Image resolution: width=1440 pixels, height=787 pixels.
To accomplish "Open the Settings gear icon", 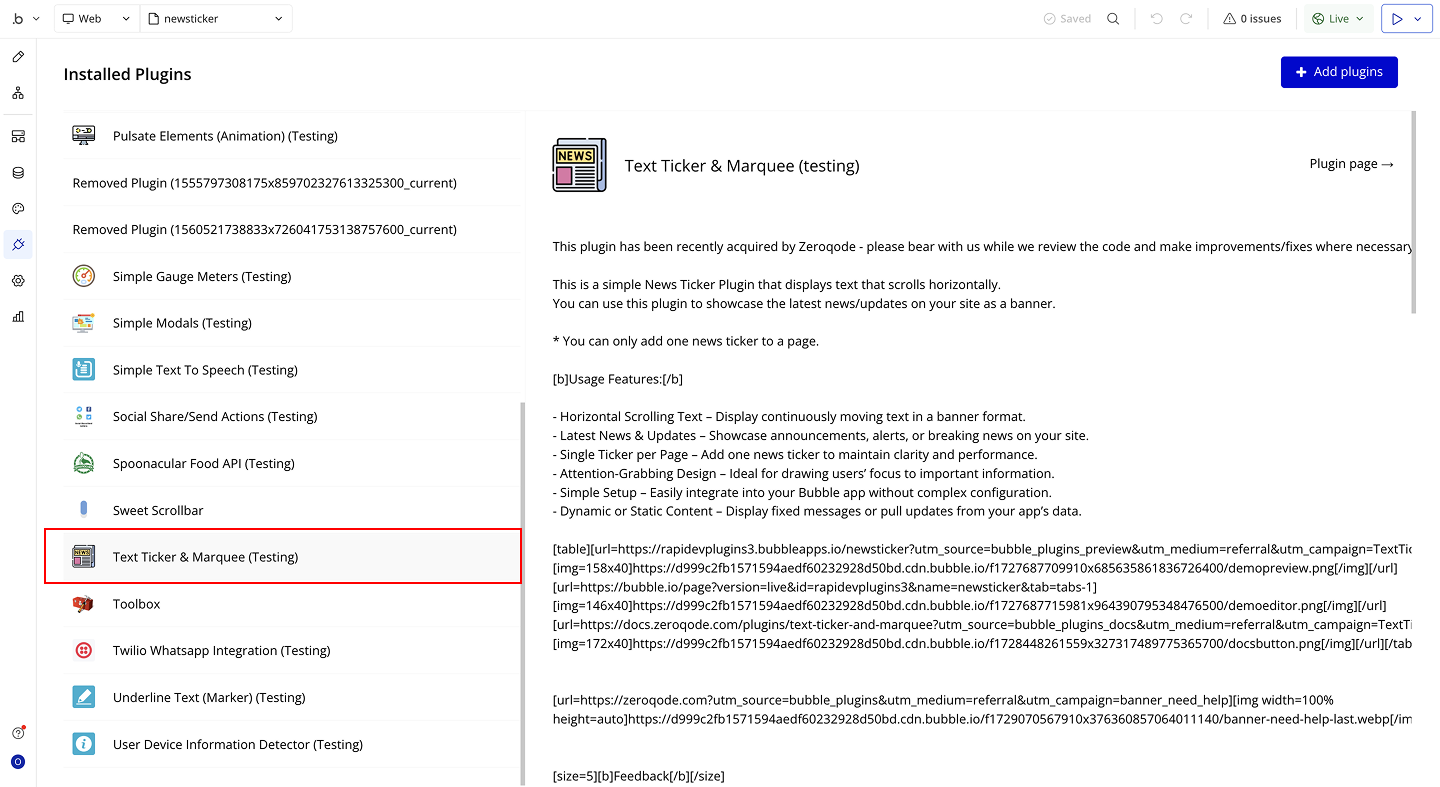I will [18, 281].
